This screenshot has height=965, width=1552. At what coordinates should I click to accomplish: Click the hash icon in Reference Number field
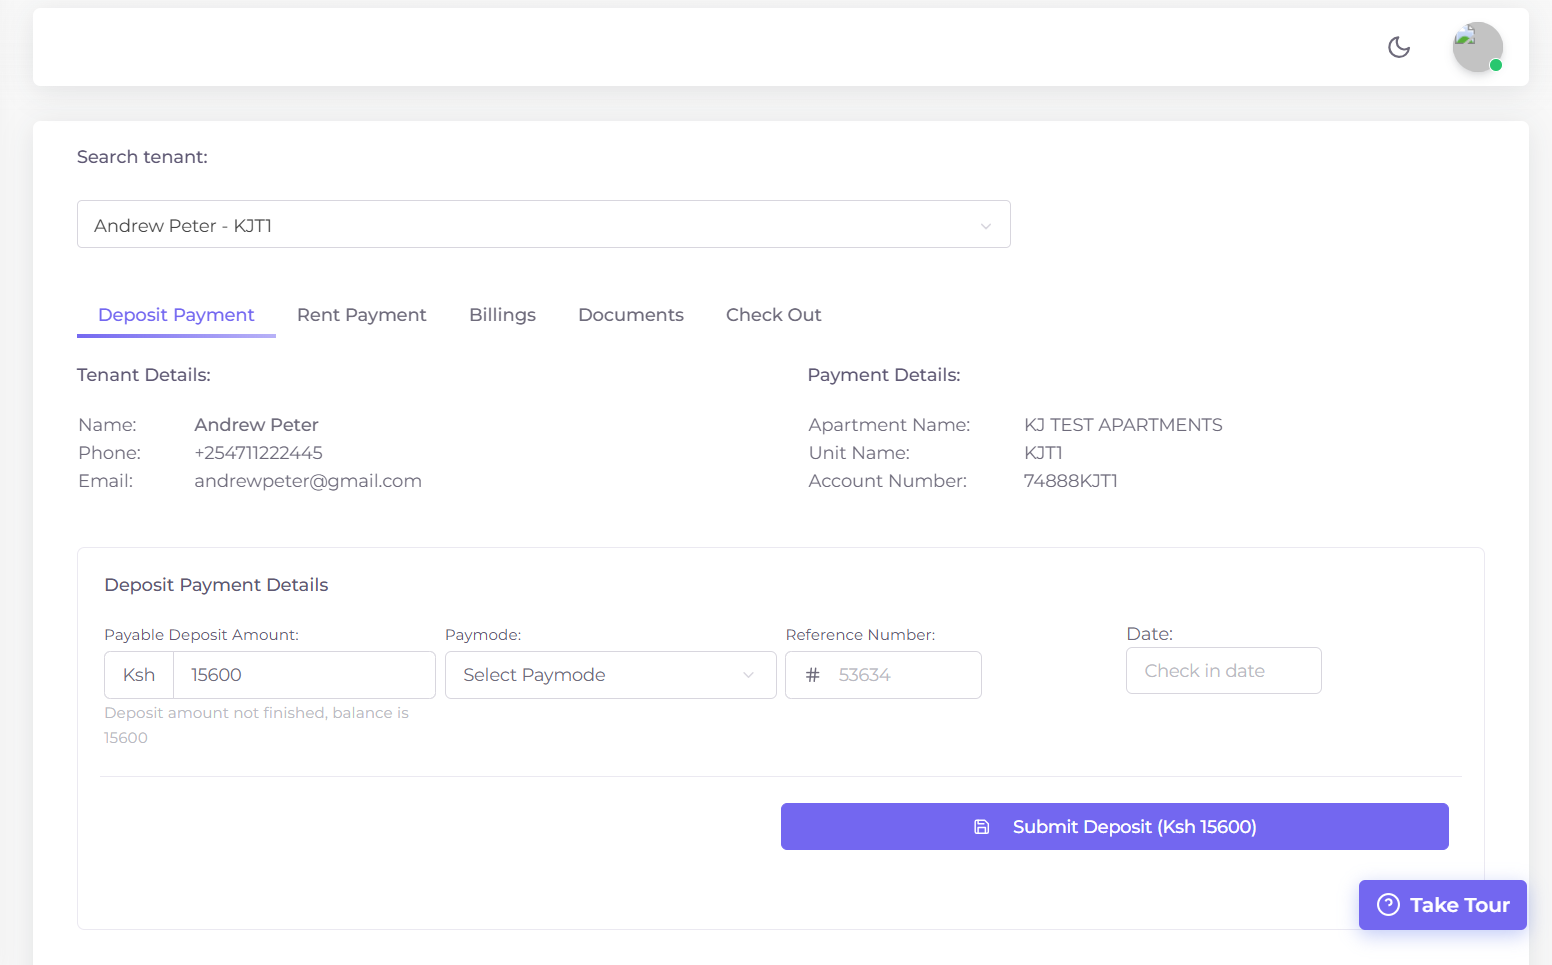click(x=811, y=675)
